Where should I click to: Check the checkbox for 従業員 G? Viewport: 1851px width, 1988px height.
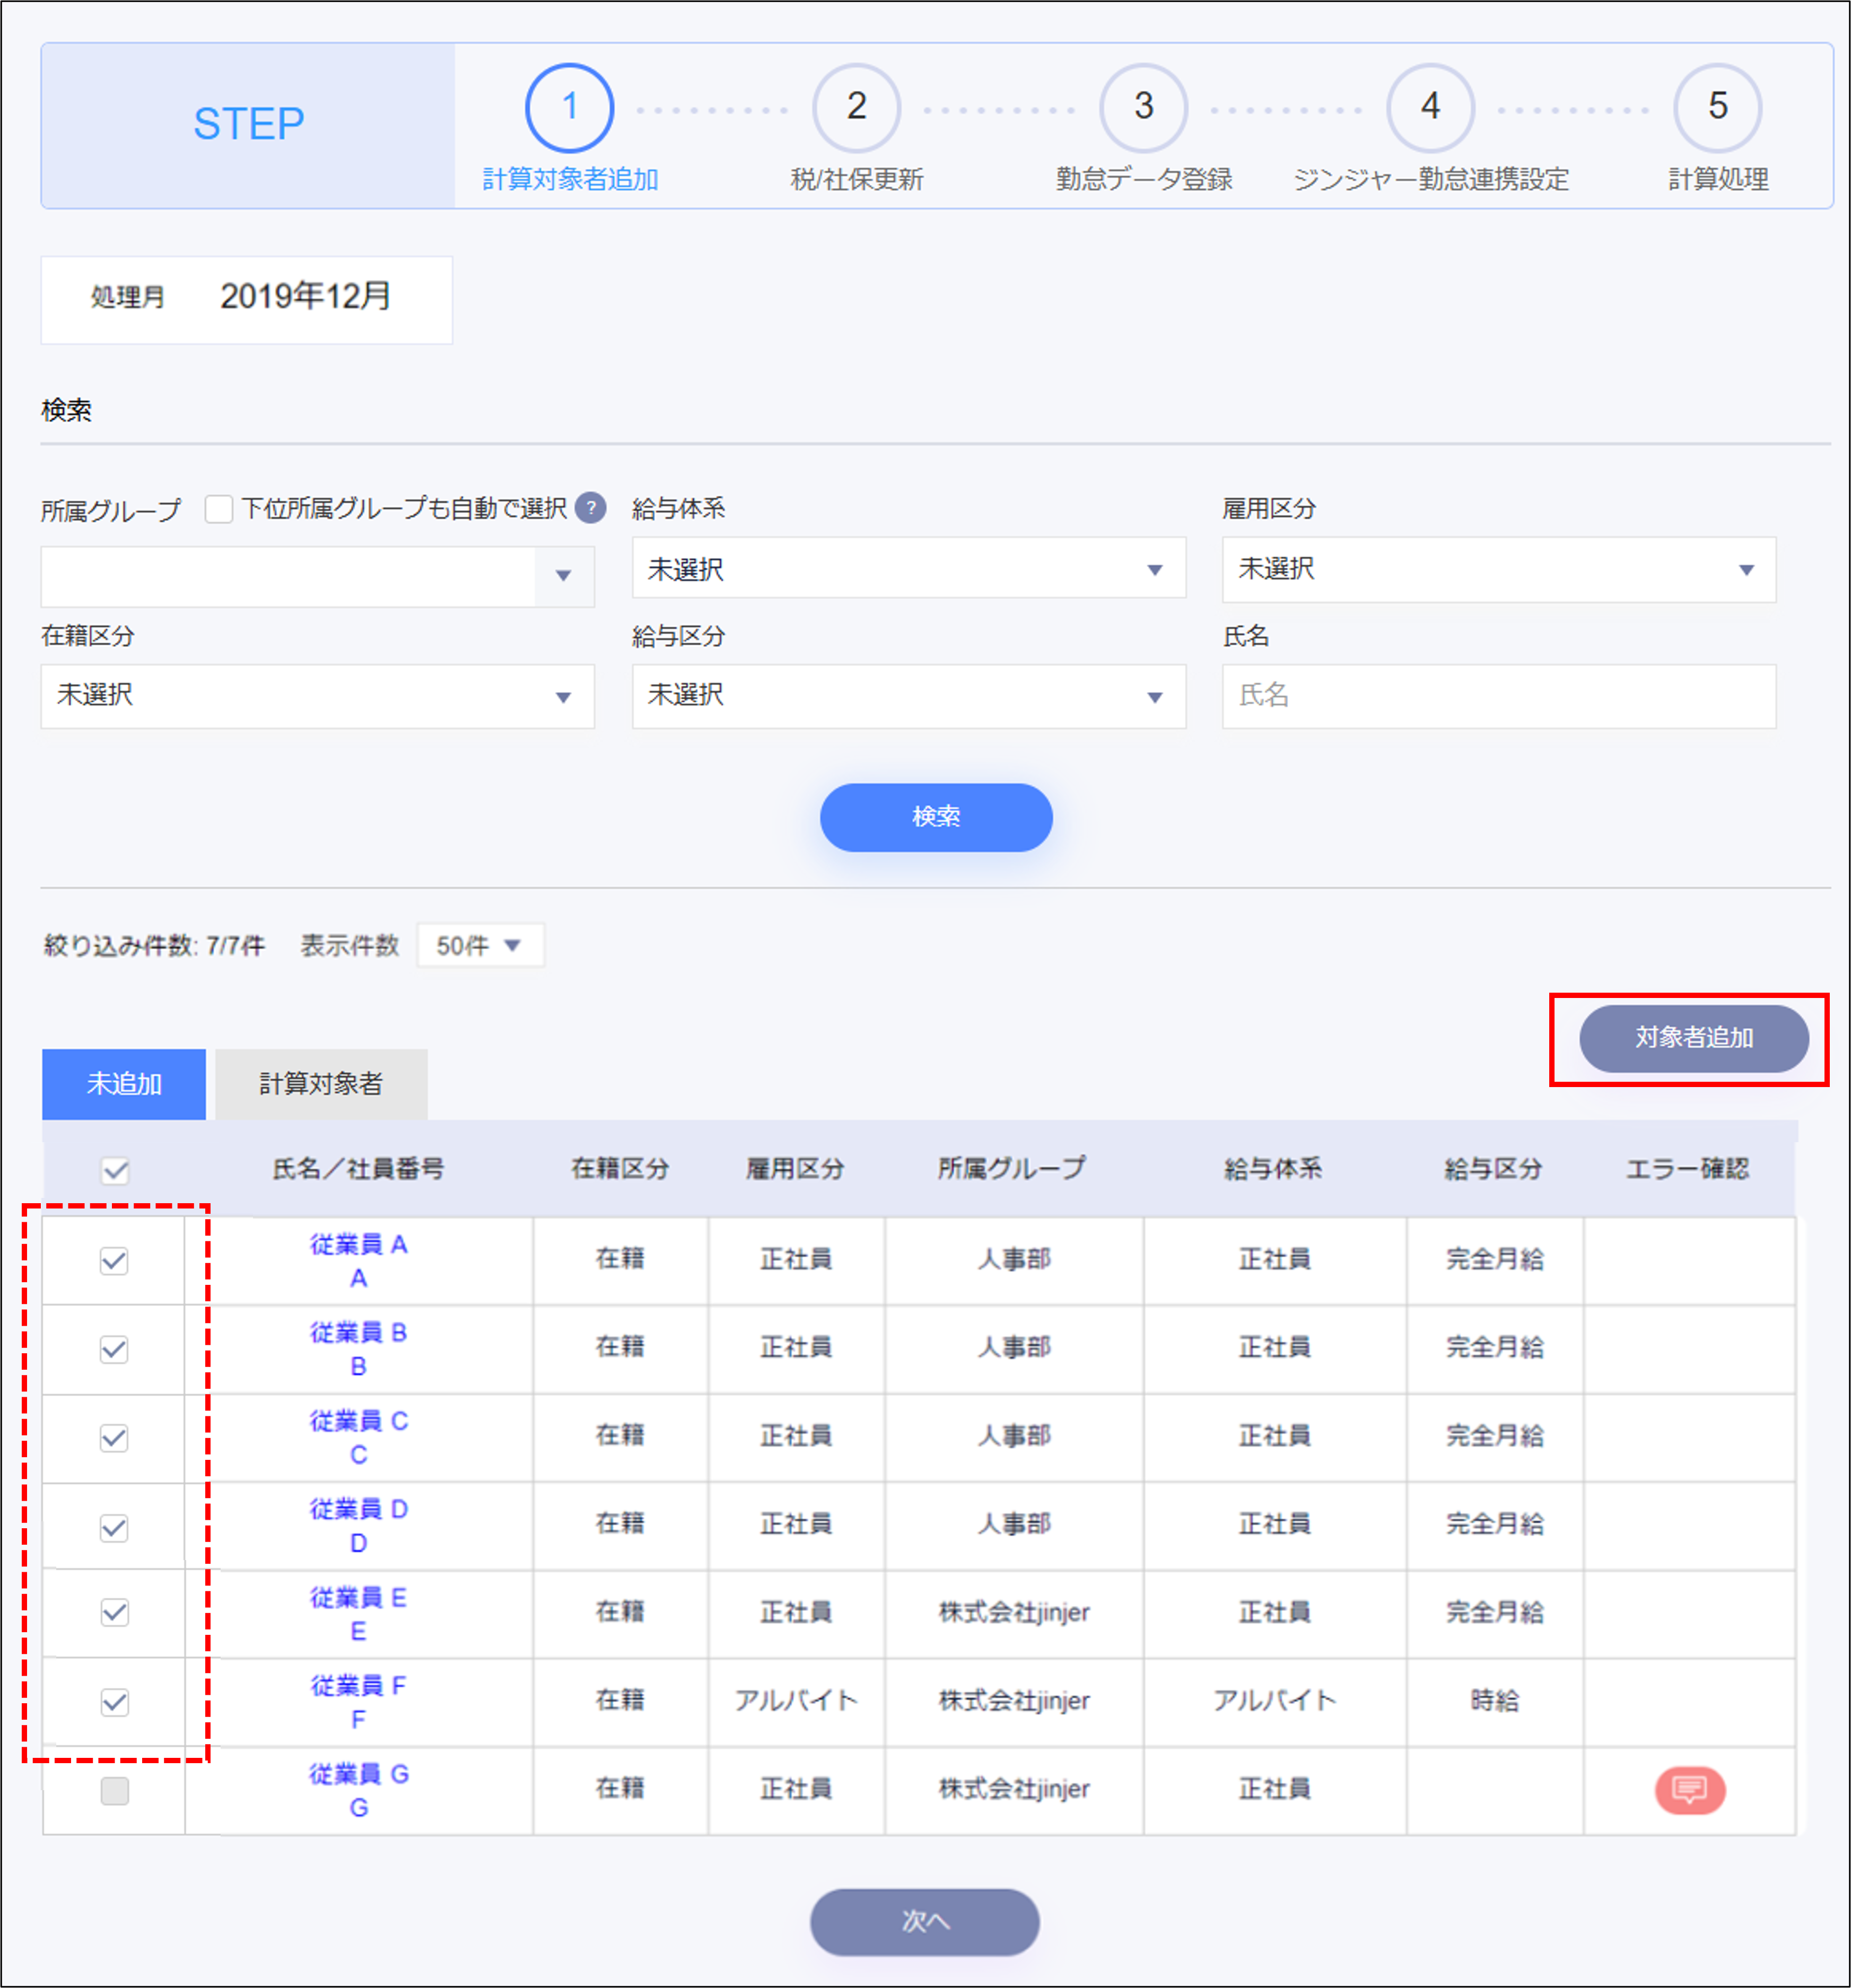point(115,1790)
